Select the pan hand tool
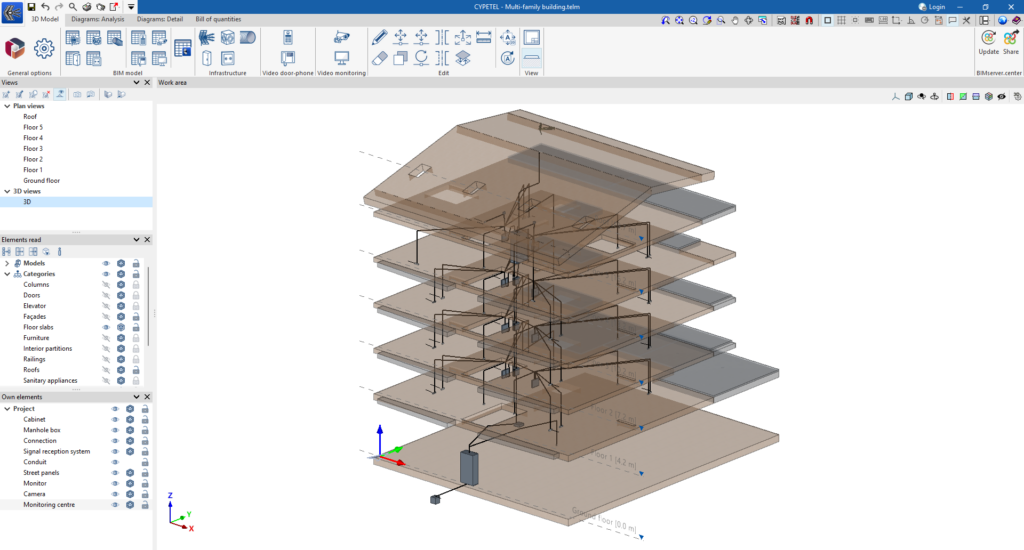This screenshot has width=1024, height=550. click(734, 20)
